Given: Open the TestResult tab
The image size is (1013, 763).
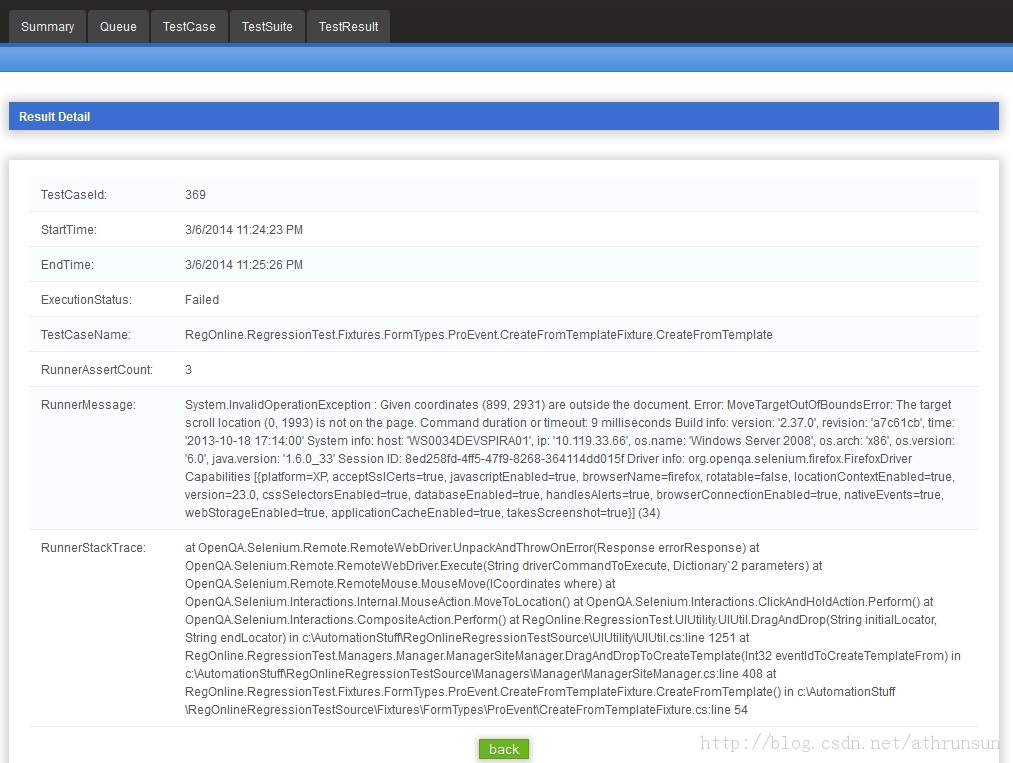Looking at the screenshot, I should [348, 27].
